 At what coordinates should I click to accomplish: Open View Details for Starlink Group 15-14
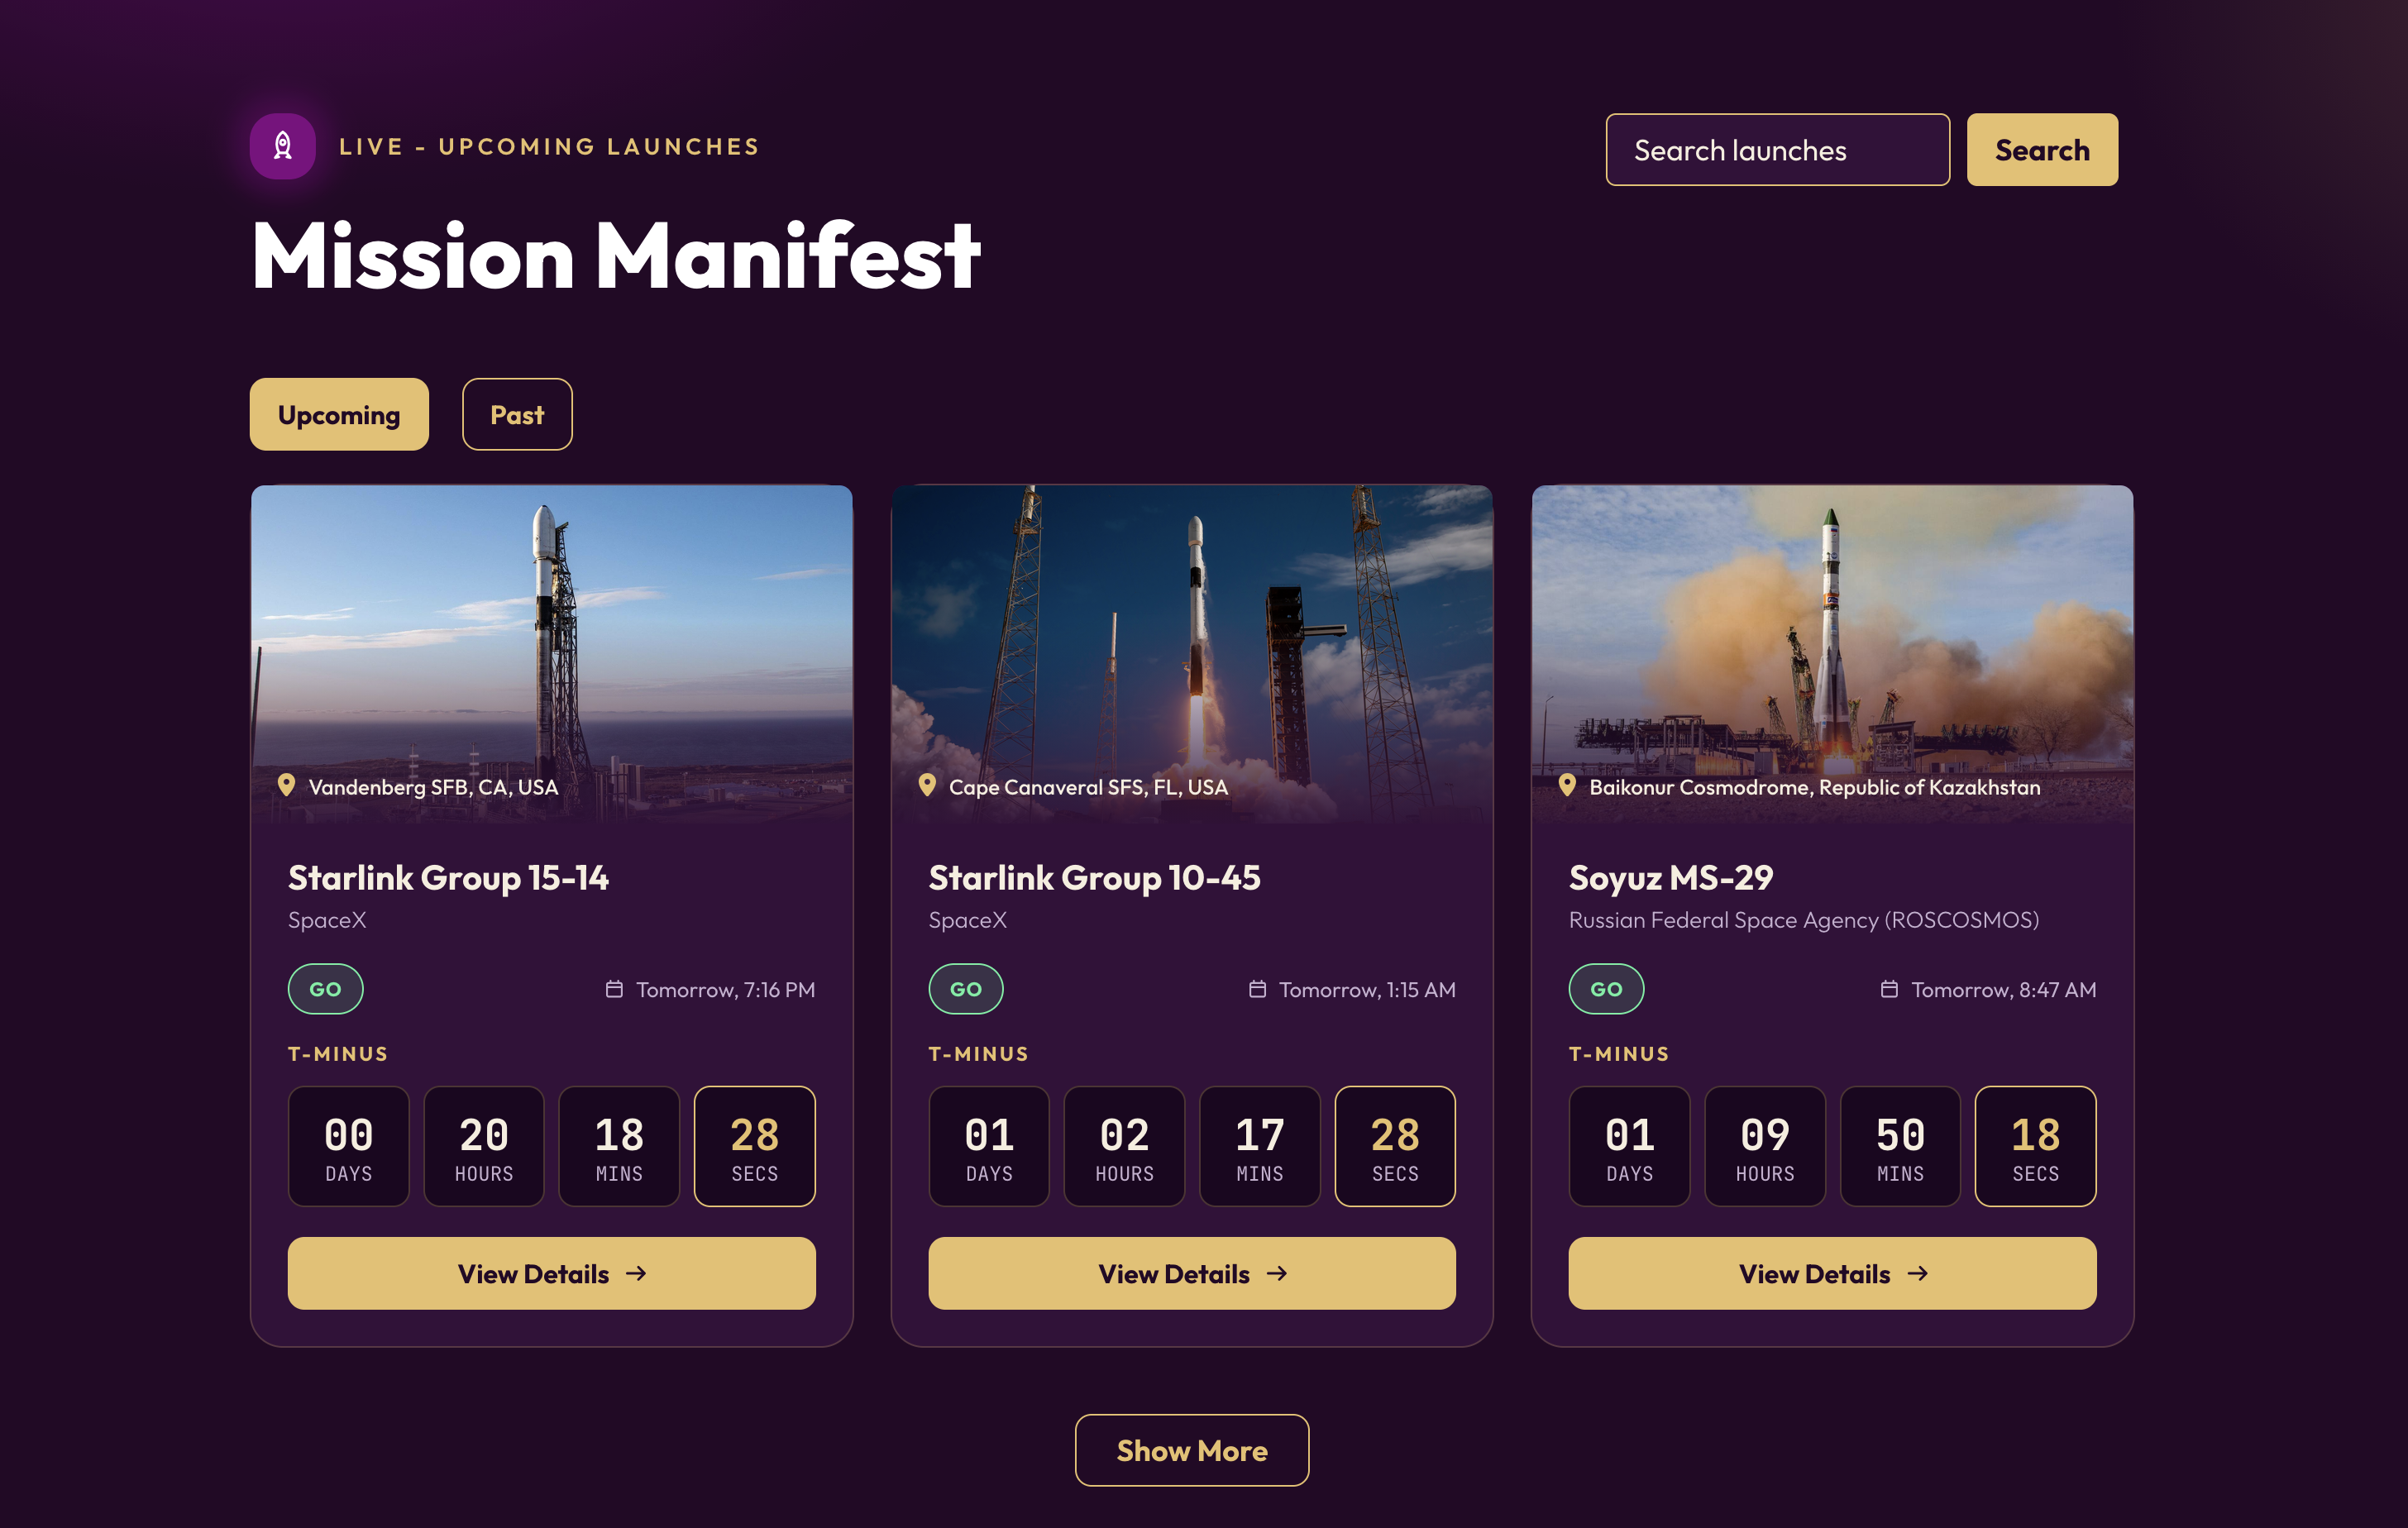(552, 1274)
